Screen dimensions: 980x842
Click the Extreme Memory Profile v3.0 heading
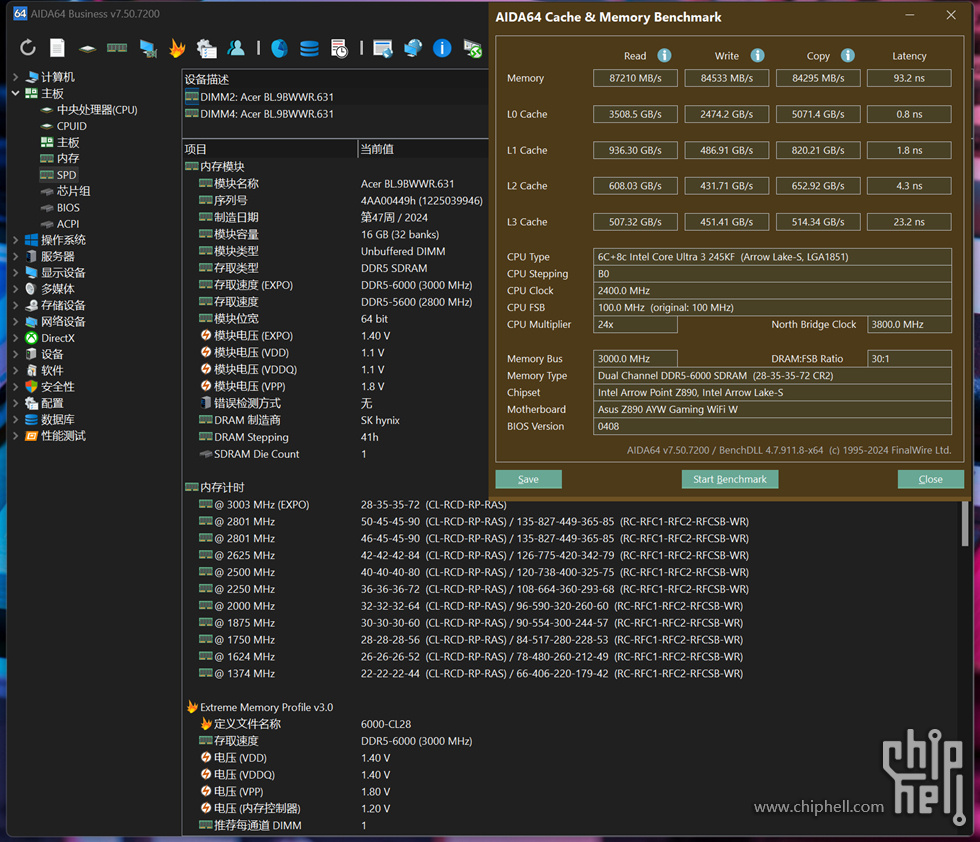tap(260, 707)
